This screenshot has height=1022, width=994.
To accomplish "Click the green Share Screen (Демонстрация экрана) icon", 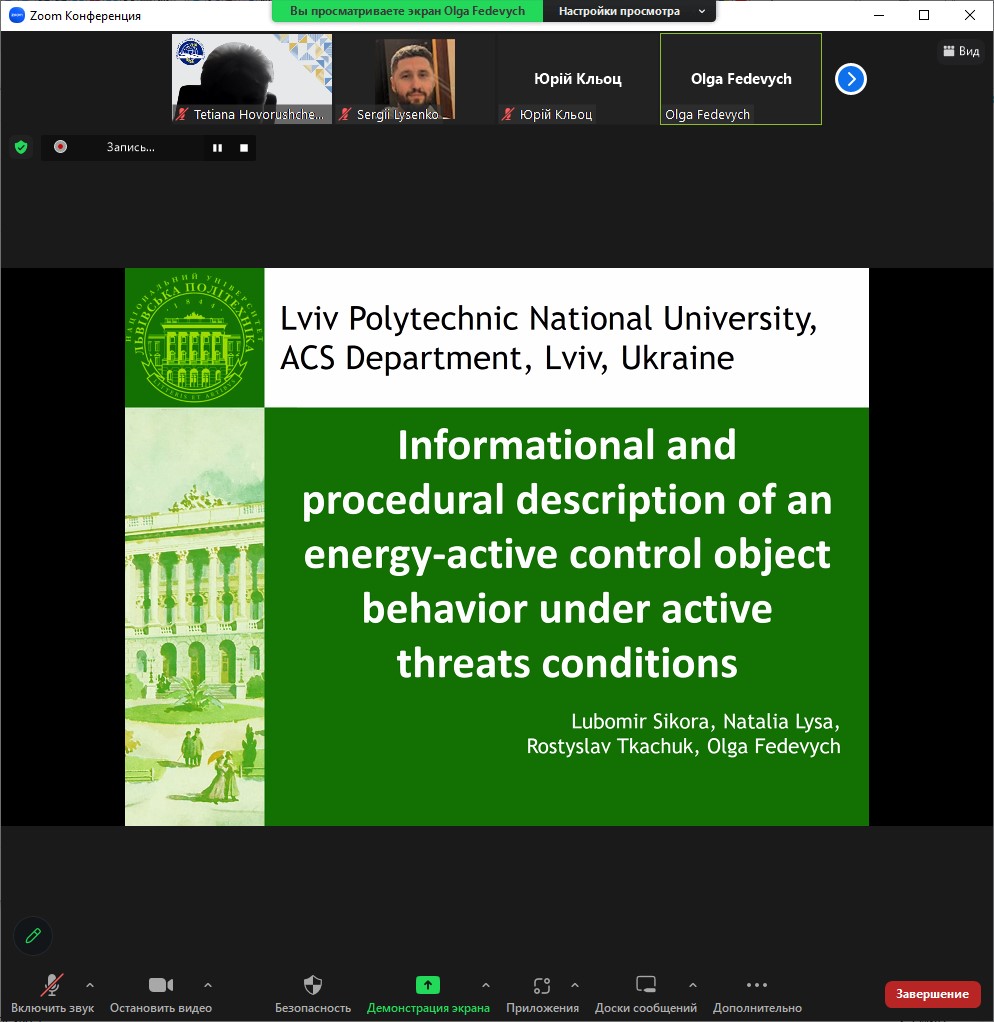I will click(x=428, y=985).
